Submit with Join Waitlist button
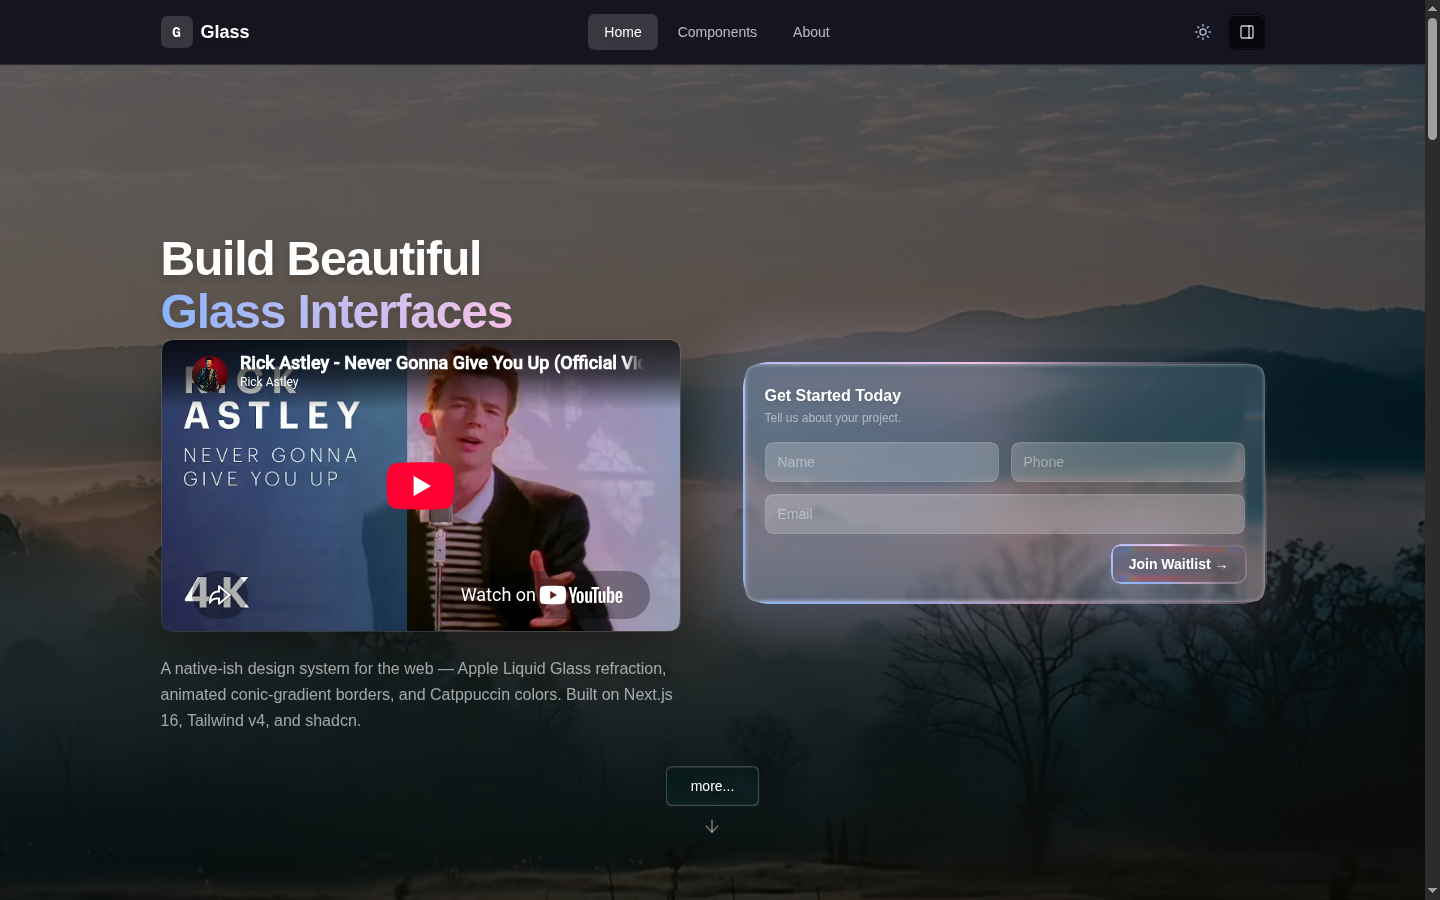Screen dimensions: 1440x900 click(1178, 564)
